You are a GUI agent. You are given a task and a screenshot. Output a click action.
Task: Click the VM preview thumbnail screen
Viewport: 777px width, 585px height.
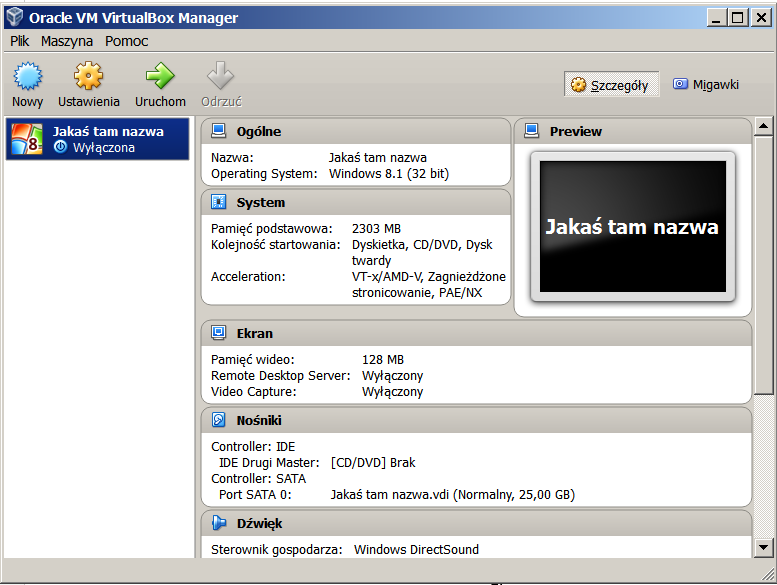tap(633, 226)
